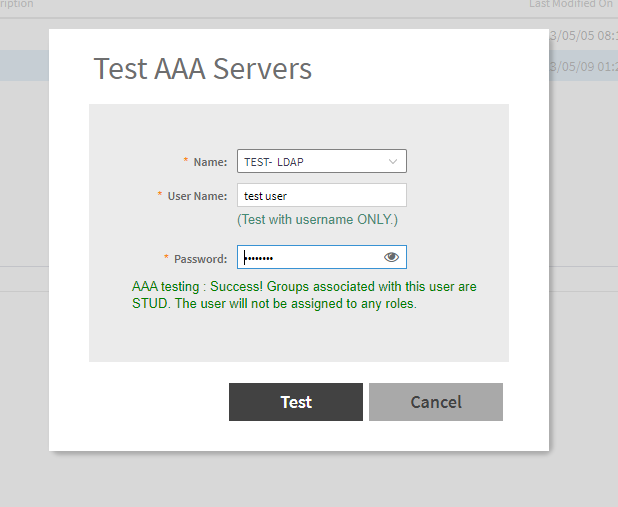Click the orange asterisk beside Name
618x507 pixels.
click(185, 161)
